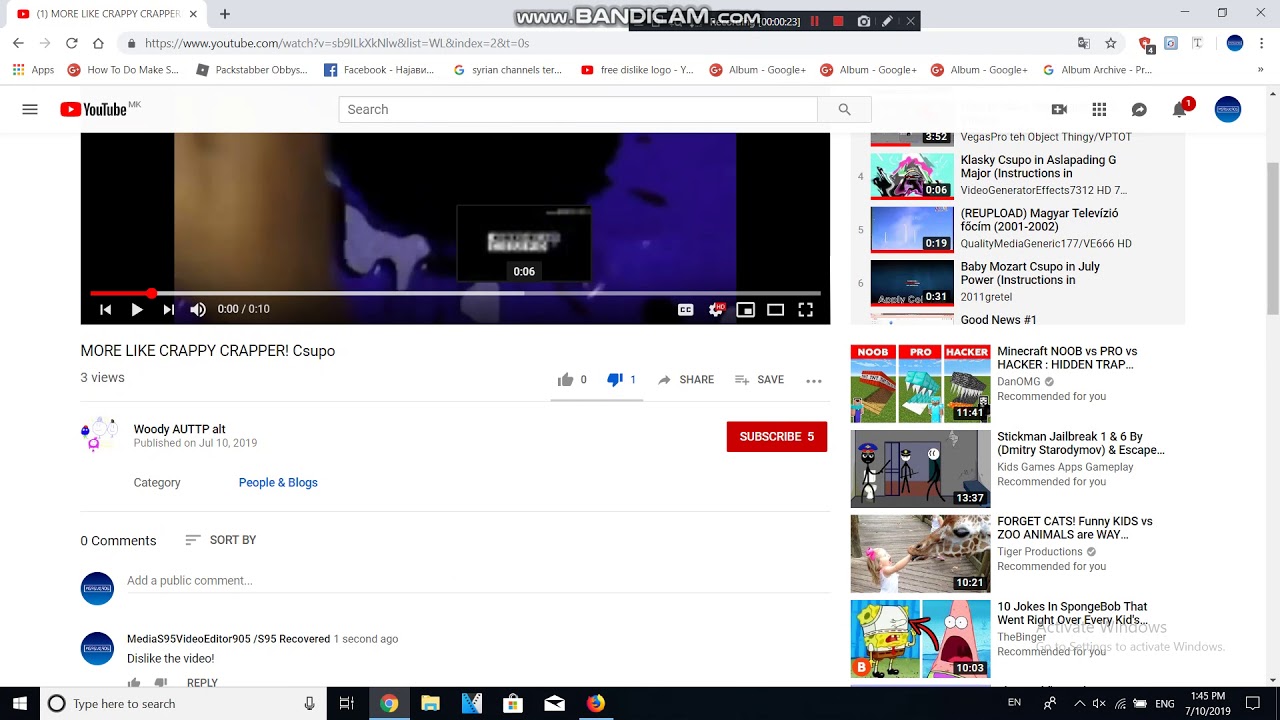
Task: Open the Apps bookmarks shortcut
Action: pyautogui.click(x=33, y=70)
